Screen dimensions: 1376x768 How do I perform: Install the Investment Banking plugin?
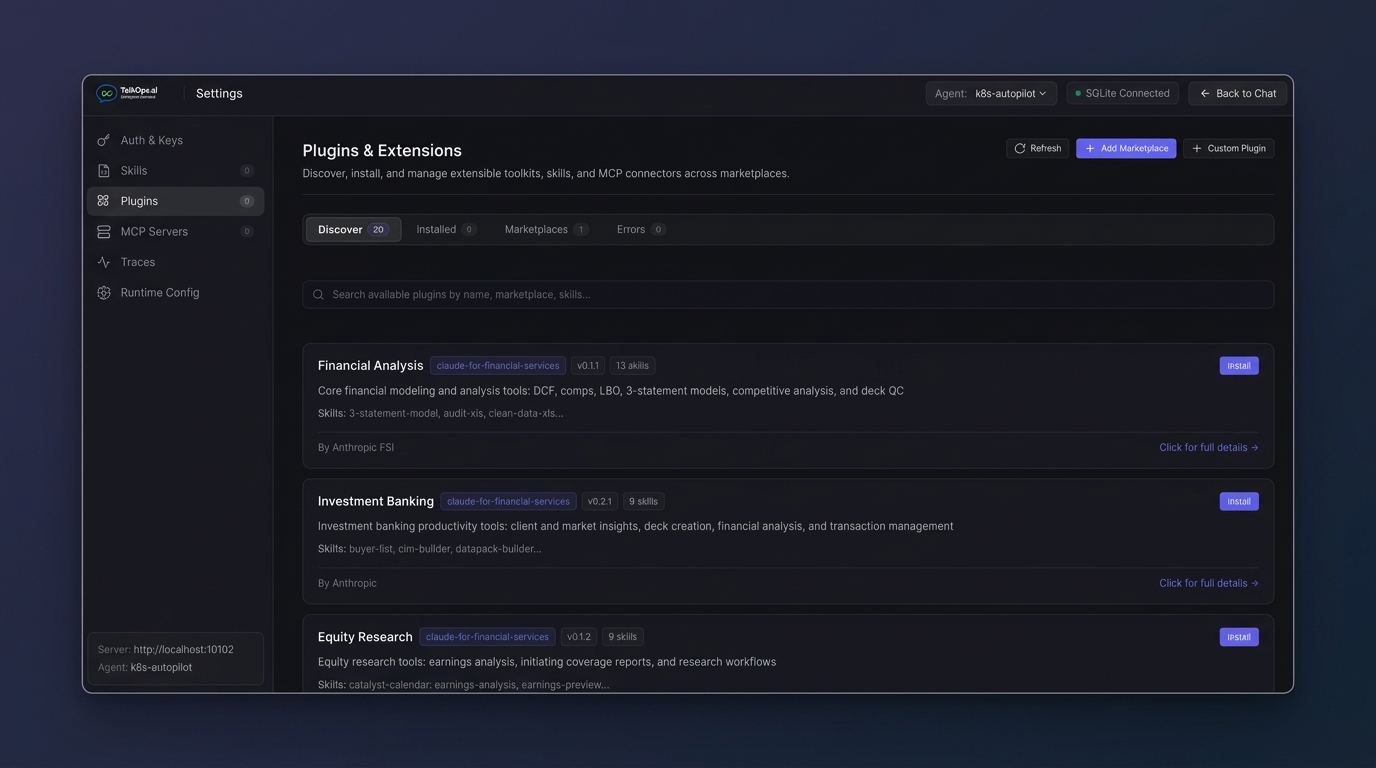tap(1239, 501)
